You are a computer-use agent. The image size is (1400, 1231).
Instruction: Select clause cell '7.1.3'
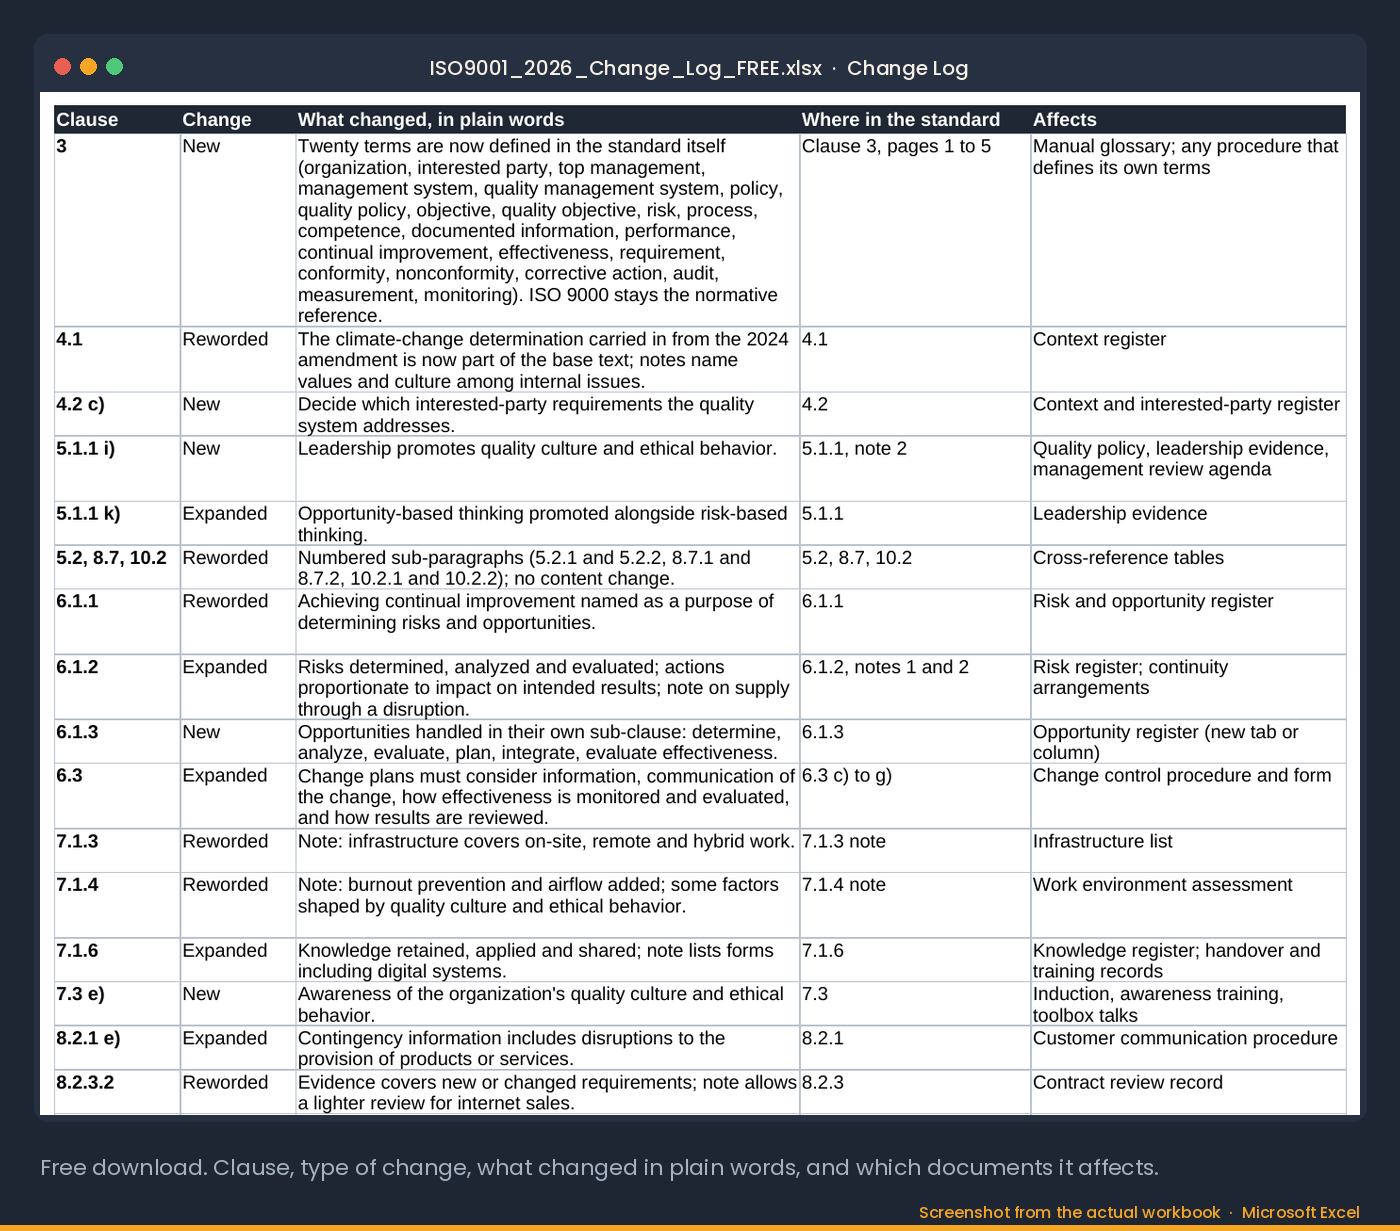117,851
